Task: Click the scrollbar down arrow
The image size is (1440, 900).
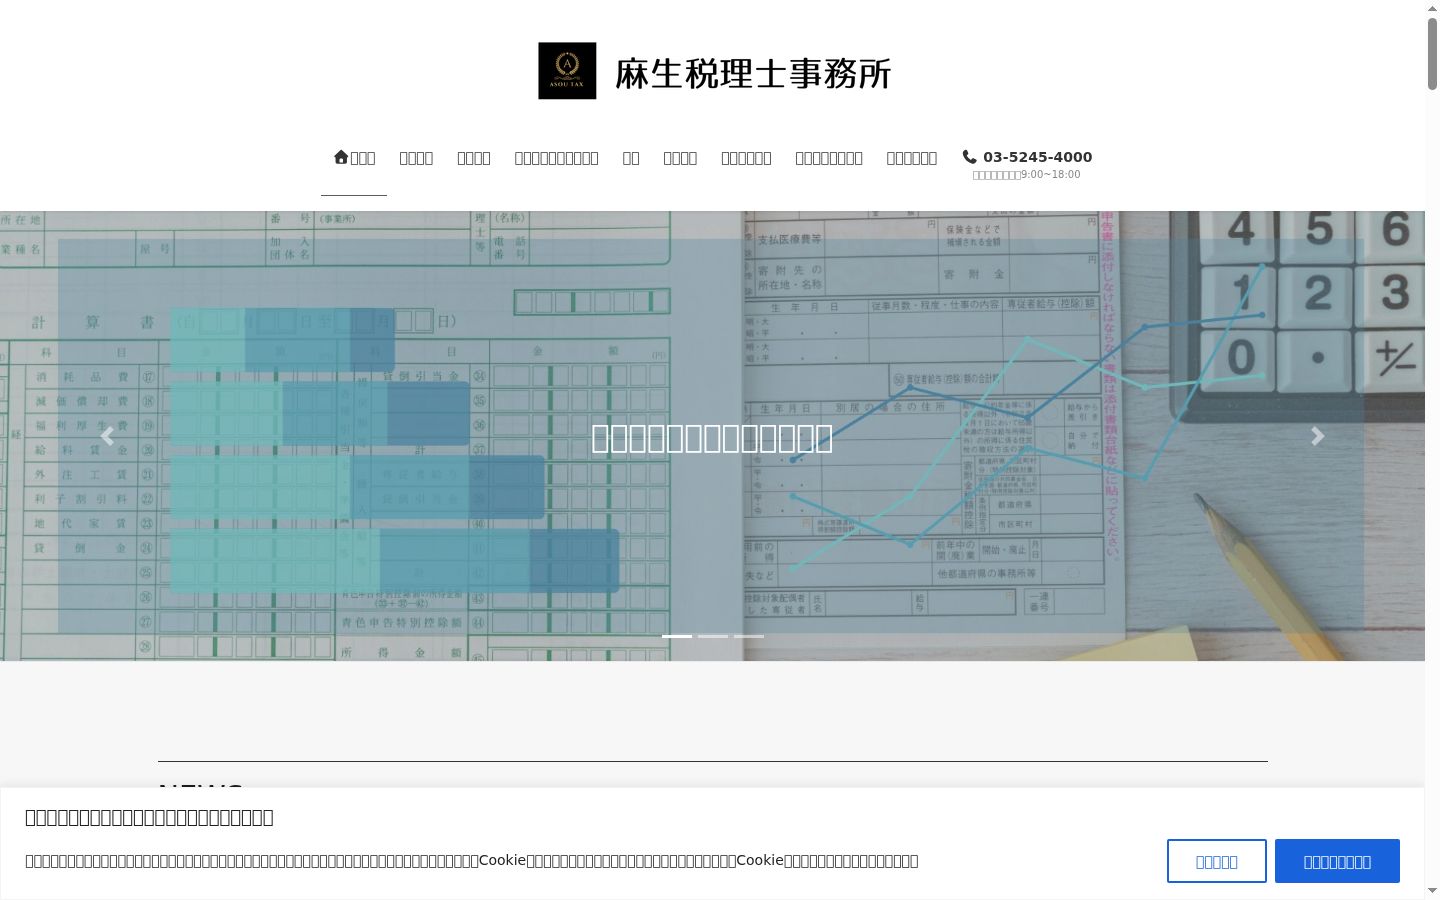Action: [1432, 891]
